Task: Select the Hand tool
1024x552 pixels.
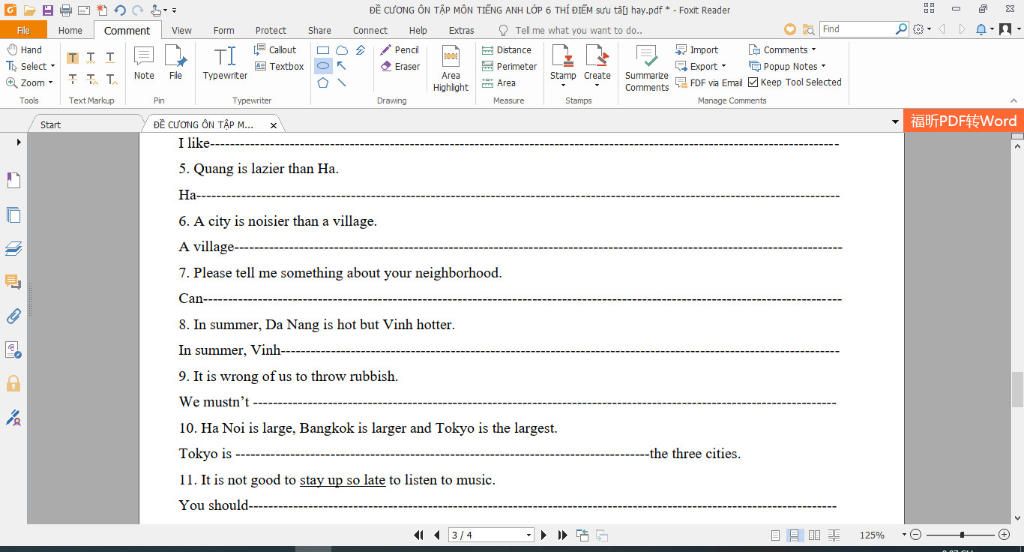Action: coord(24,50)
